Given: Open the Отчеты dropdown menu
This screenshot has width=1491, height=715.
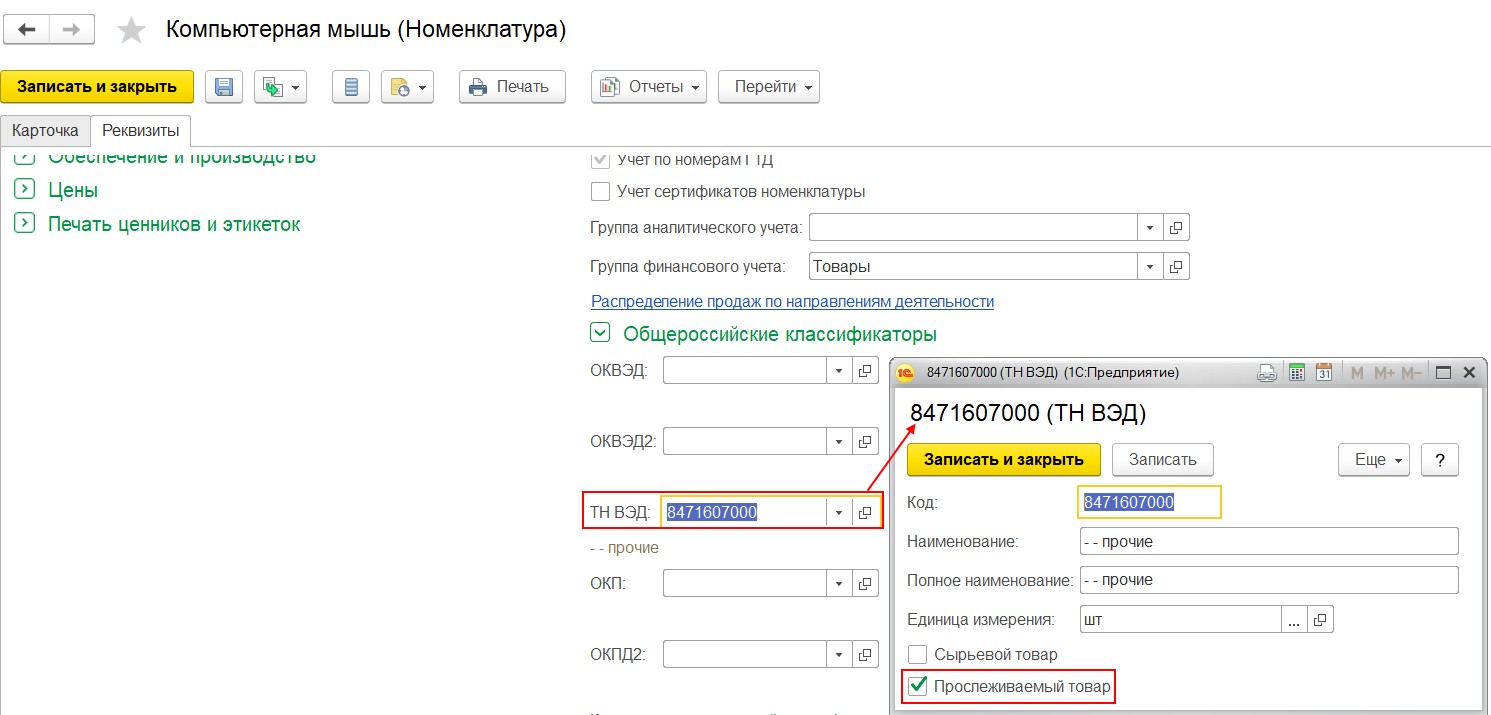Looking at the screenshot, I should (x=649, y=87).
